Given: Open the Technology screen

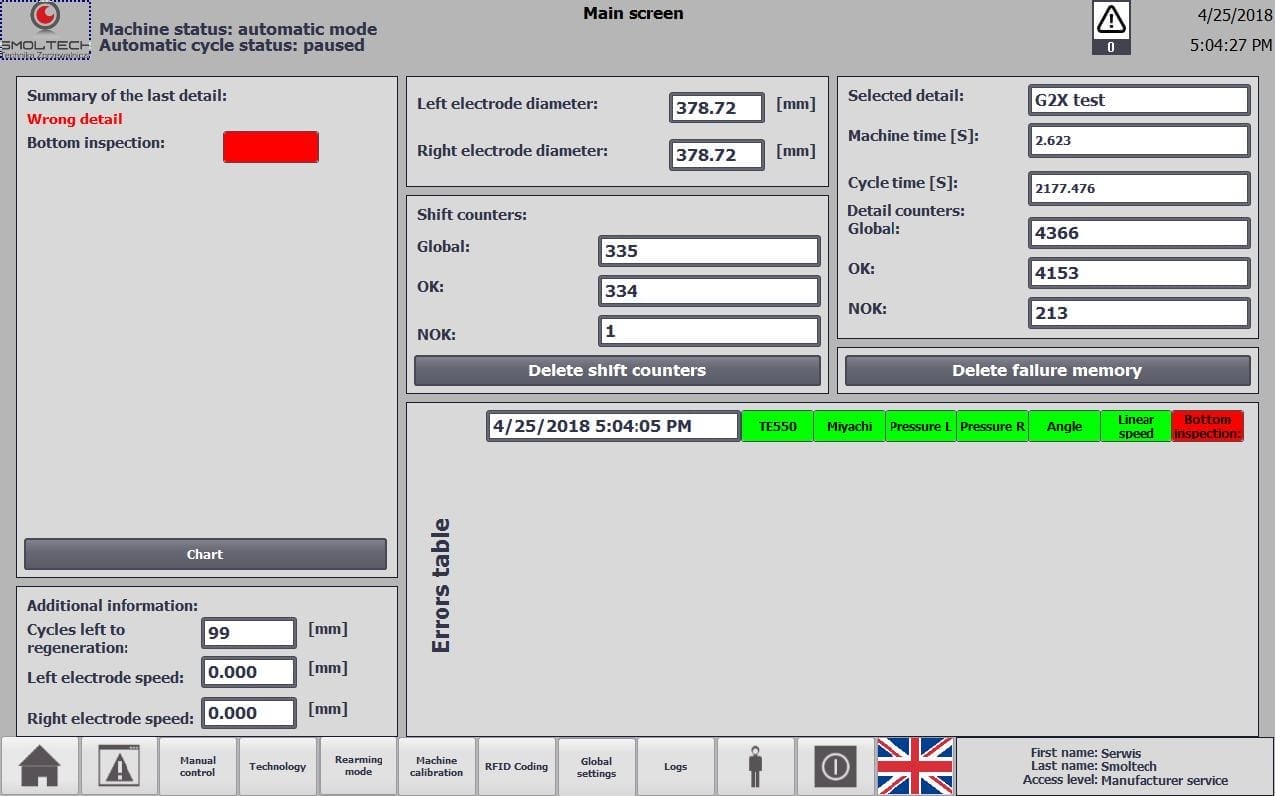Looking at the screenshot, I should [277, 767].
